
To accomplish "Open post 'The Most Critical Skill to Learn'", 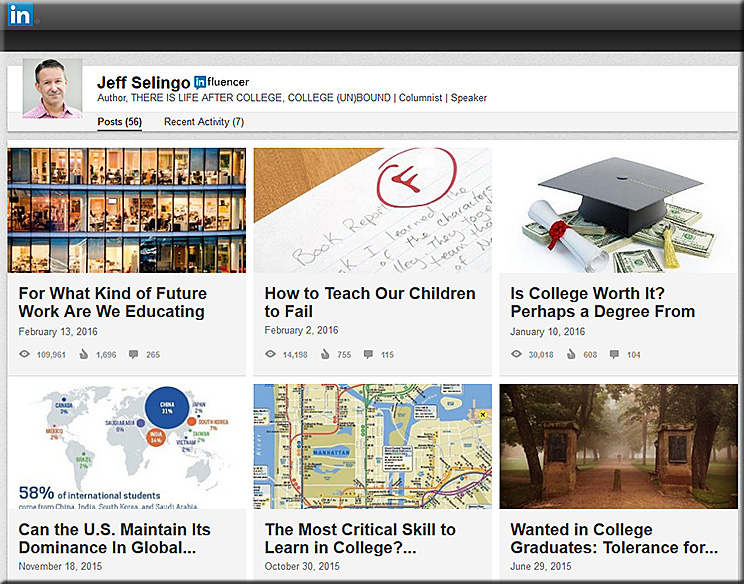I will (360, 538).
